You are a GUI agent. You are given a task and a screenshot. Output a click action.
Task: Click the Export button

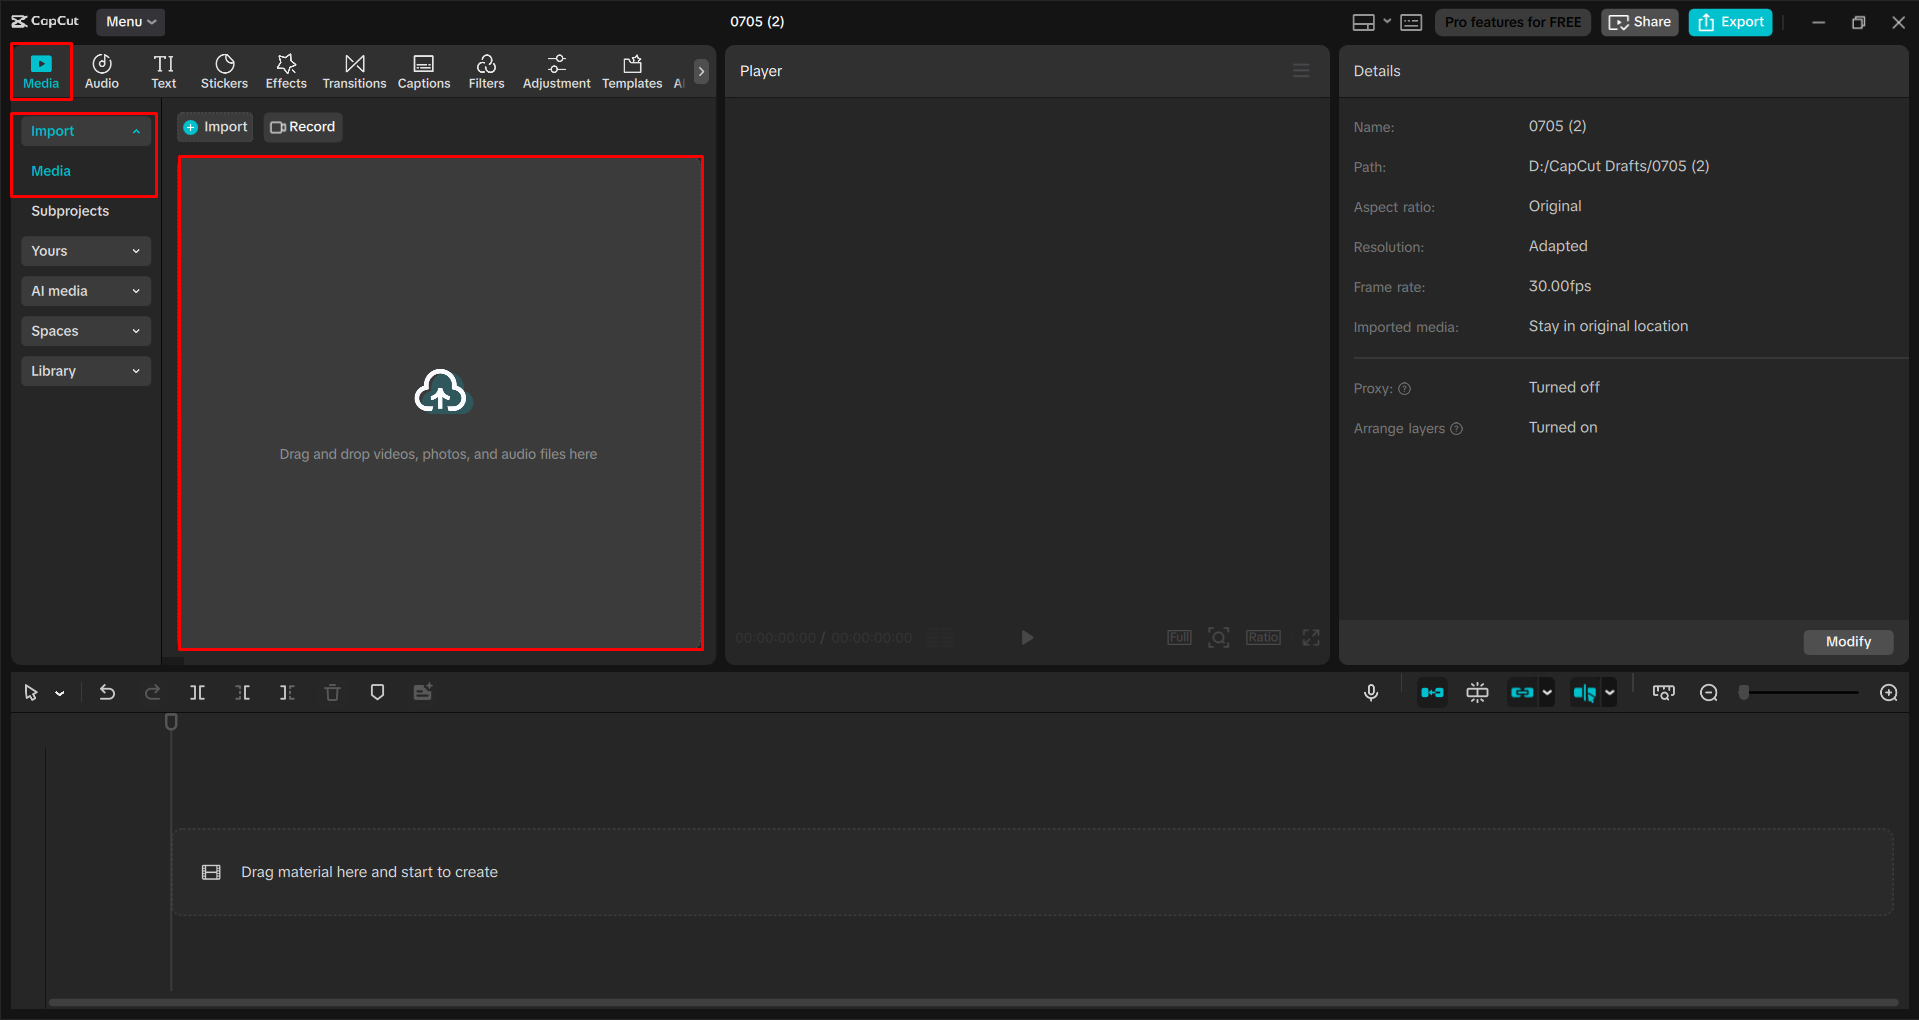(x=1729, y=21)
